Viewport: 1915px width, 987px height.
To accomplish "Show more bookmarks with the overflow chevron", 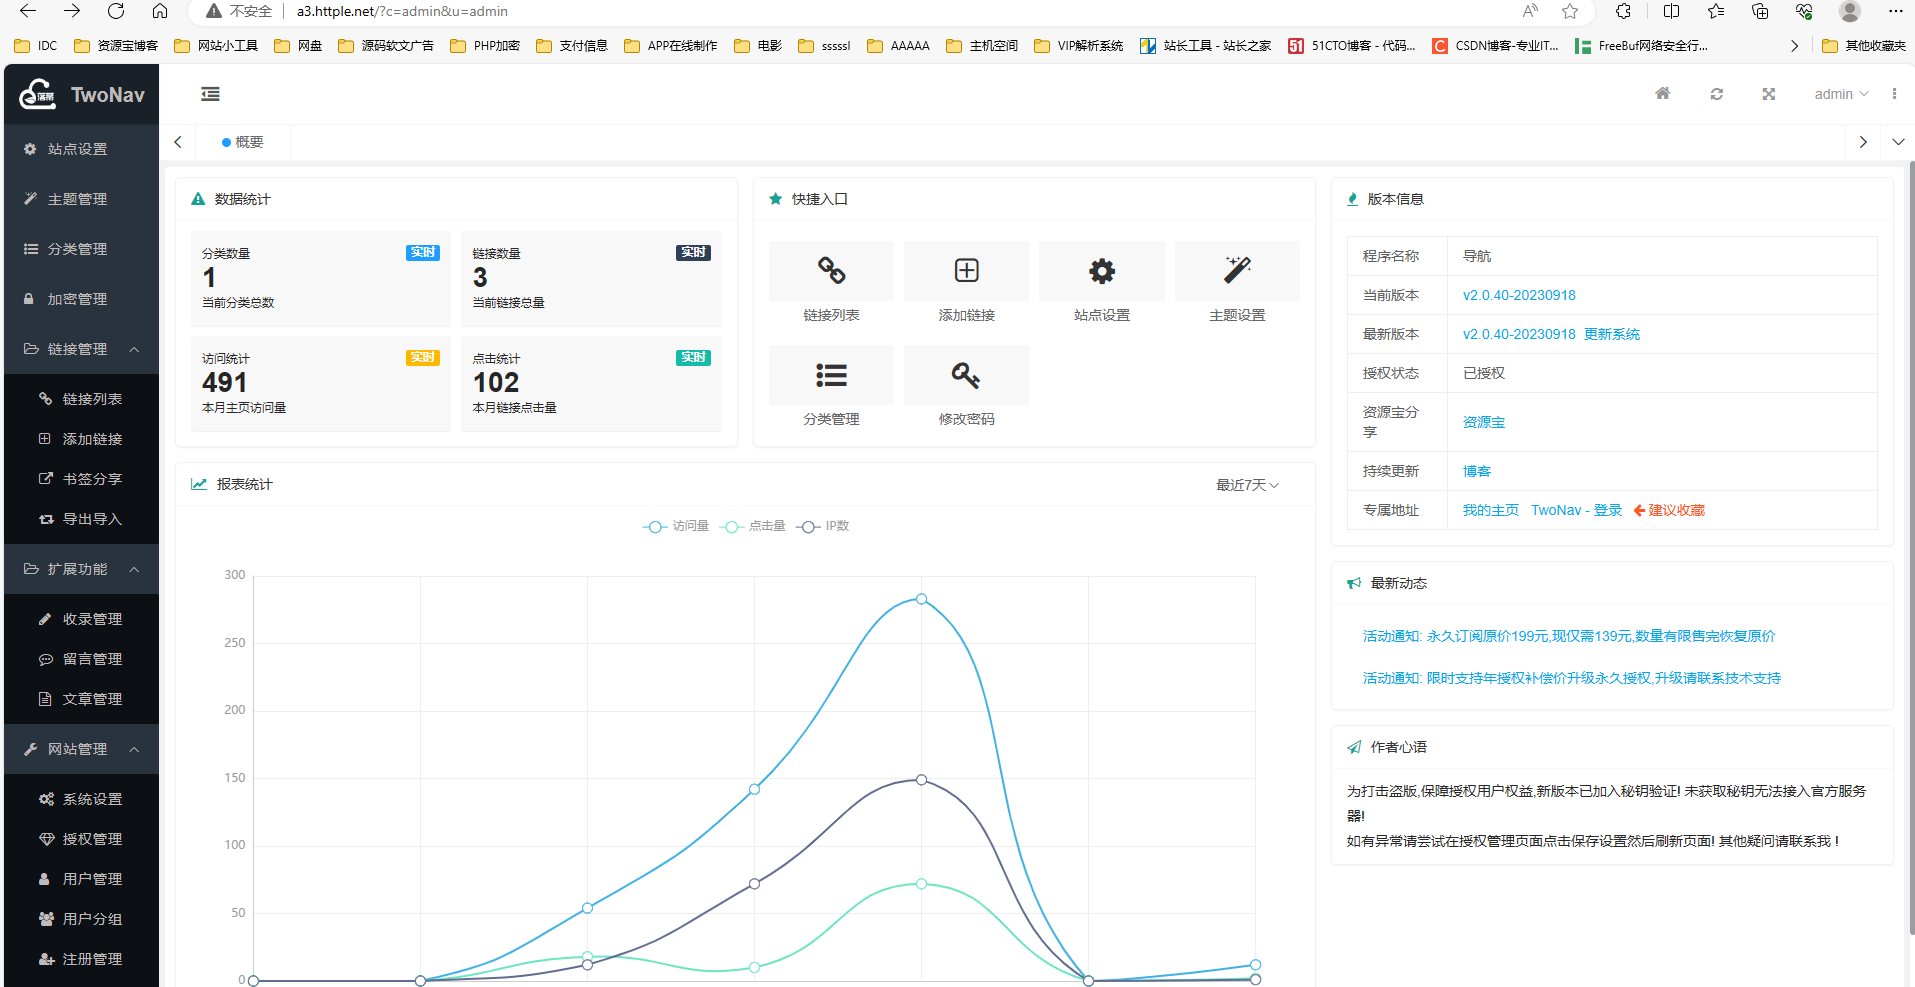I will [x=1794, y=46].
